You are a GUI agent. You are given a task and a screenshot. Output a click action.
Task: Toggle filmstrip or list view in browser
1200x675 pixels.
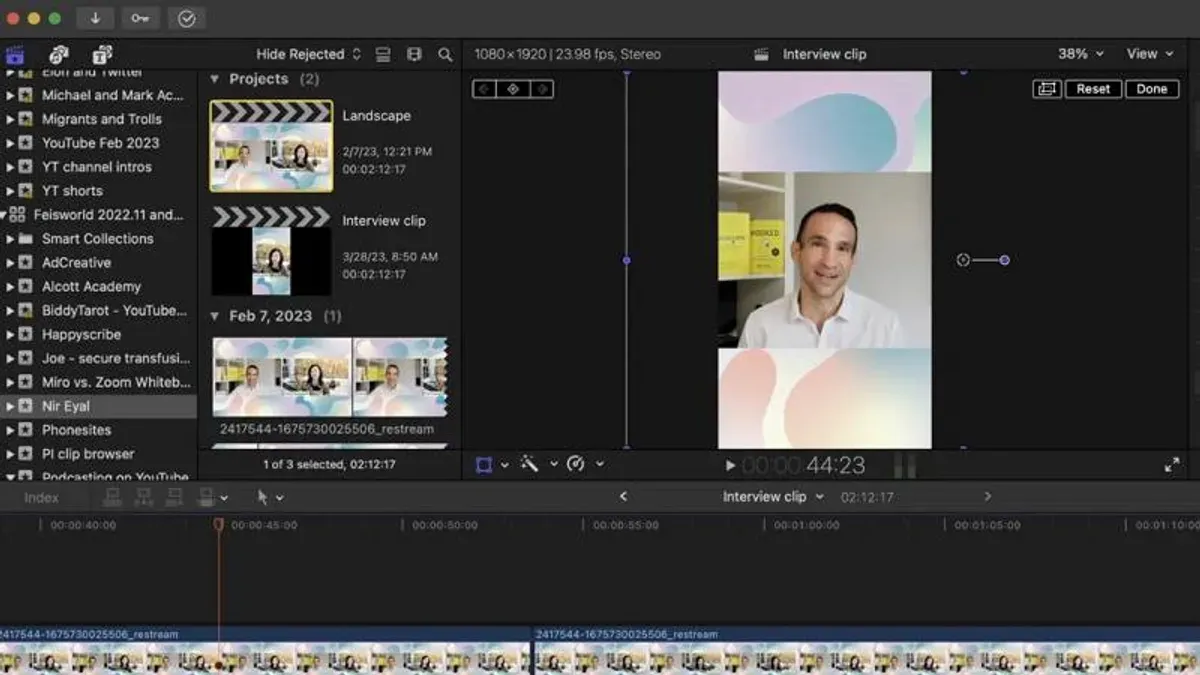point(414,54)
